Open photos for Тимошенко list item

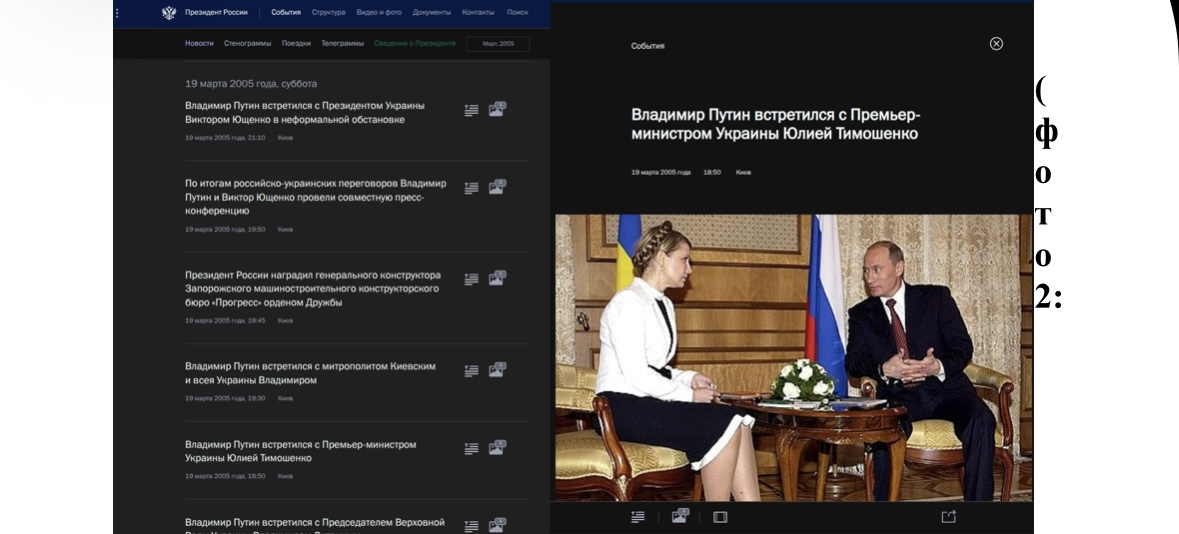497,448
